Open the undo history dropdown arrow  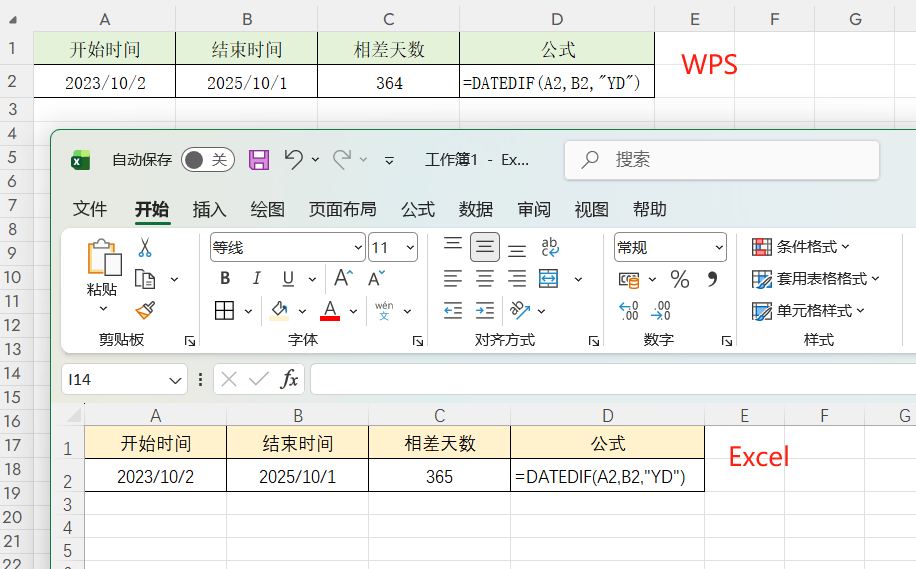point(315,159)
